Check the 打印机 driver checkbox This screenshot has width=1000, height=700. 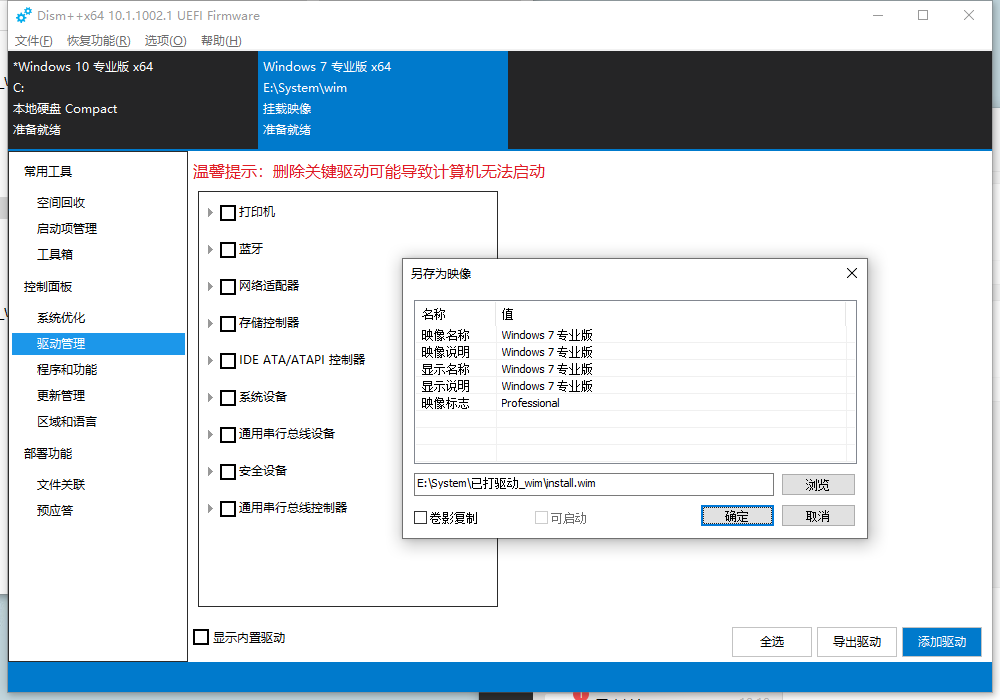[228, 212]
